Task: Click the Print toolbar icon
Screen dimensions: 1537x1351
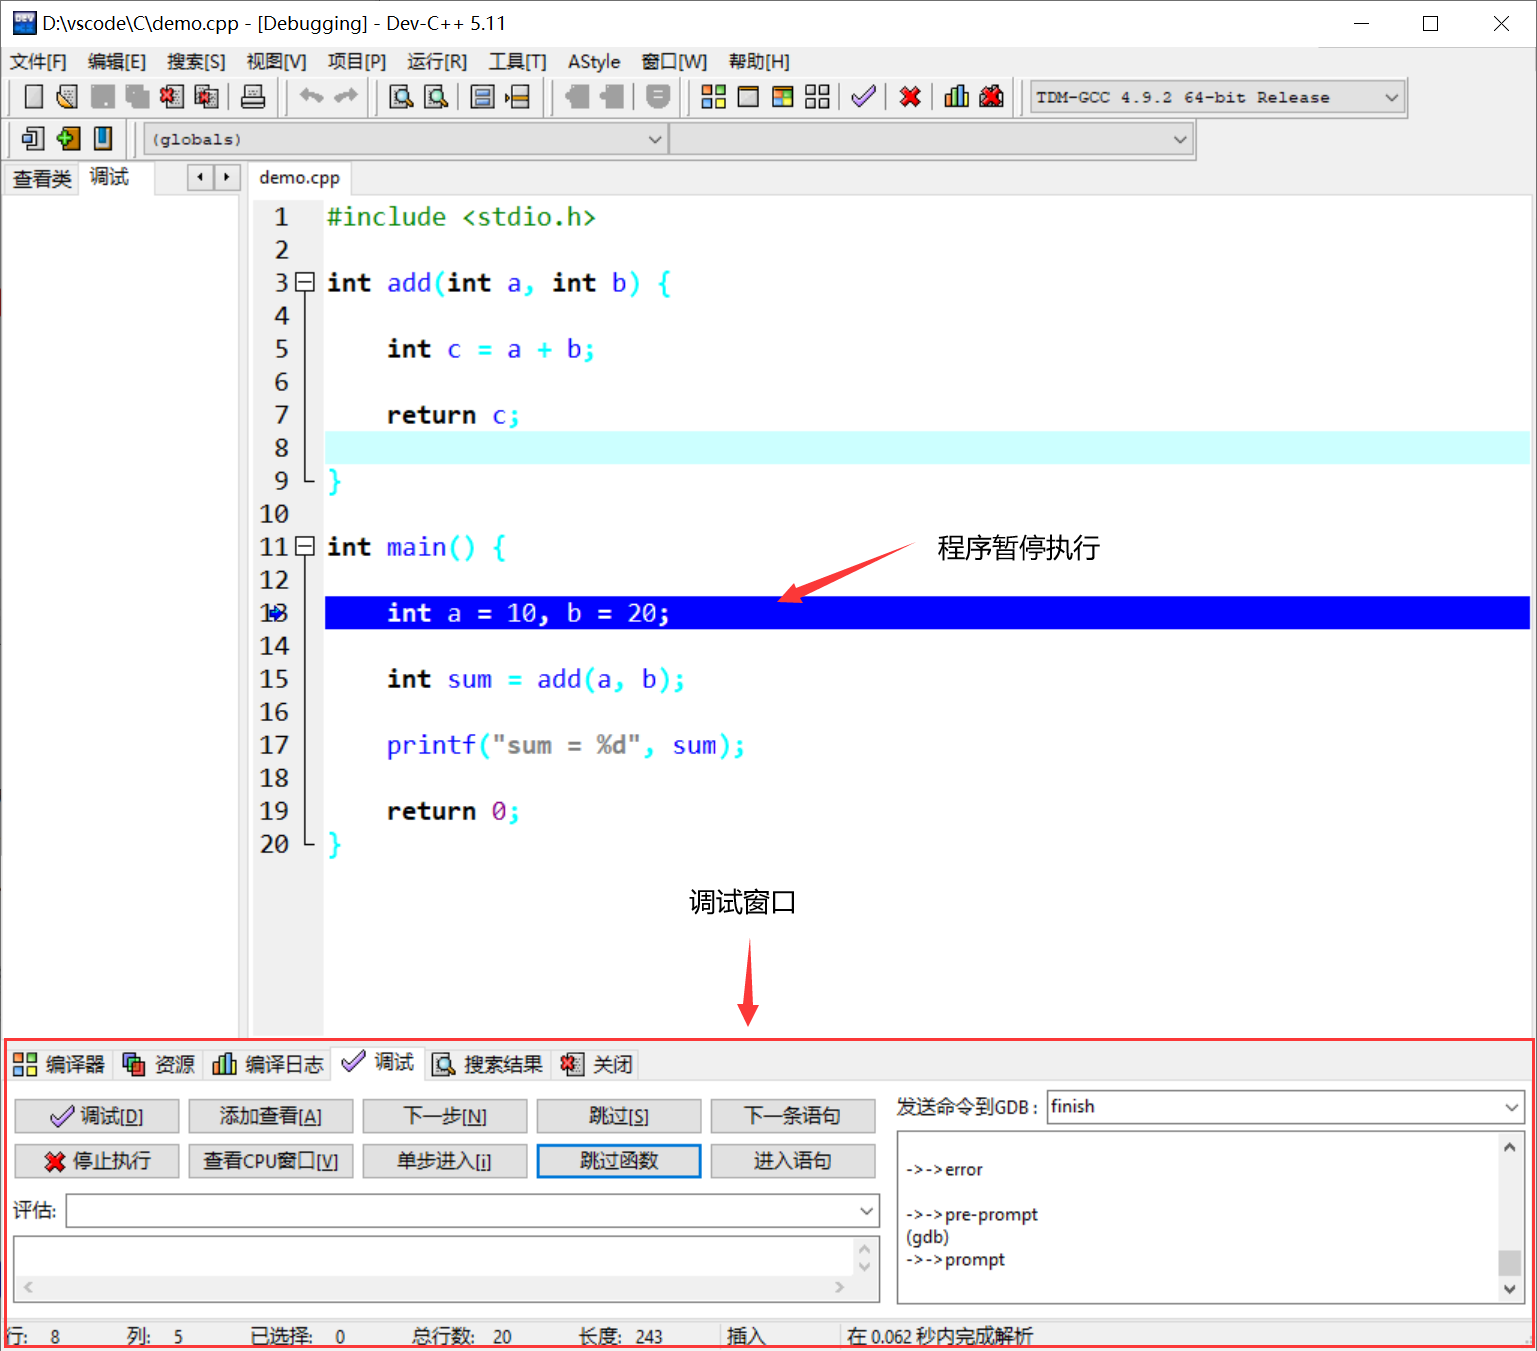Action: coord(254,97)
